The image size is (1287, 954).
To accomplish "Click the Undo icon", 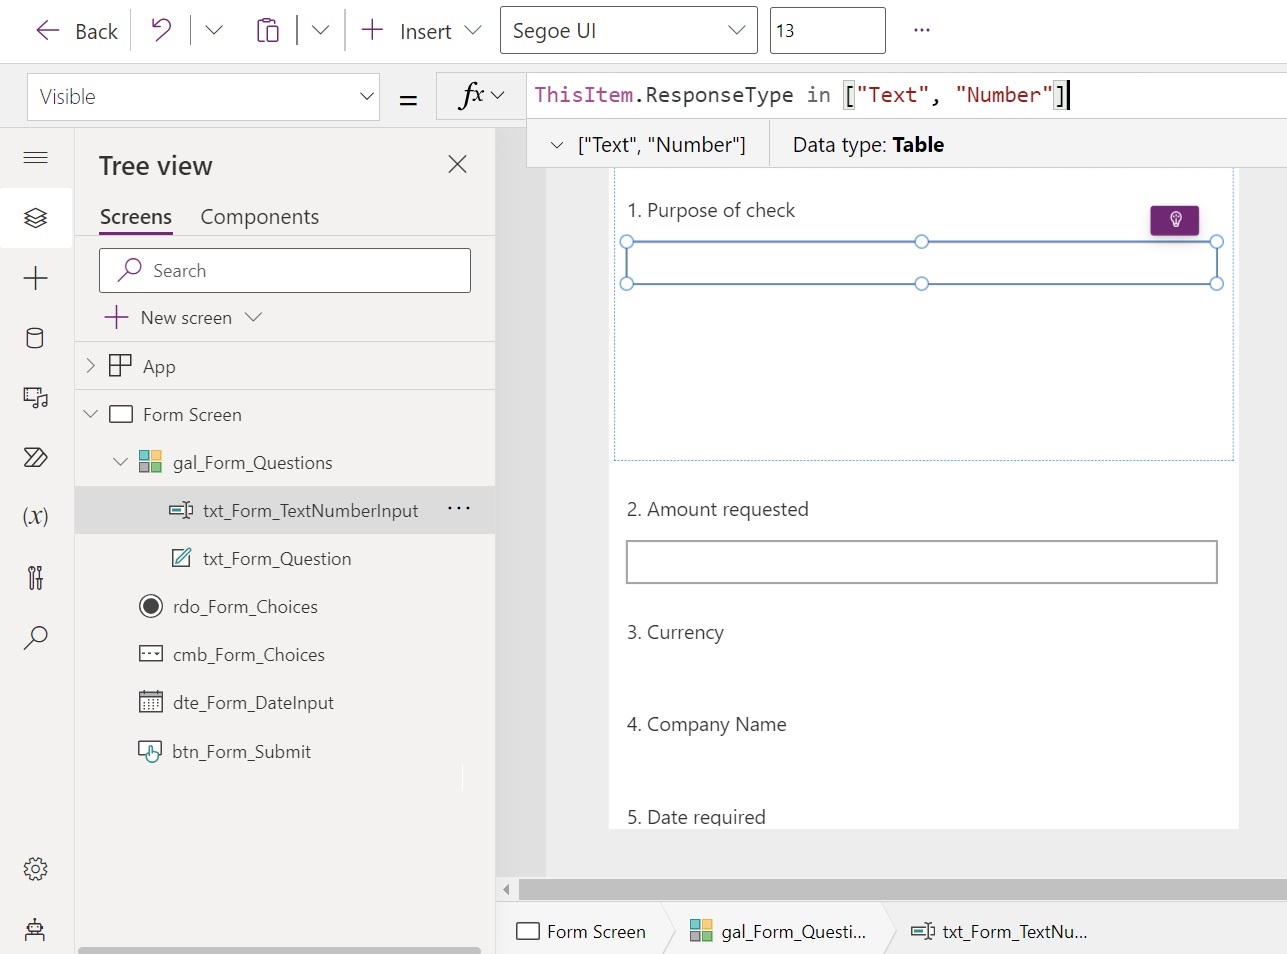I will [160, 30].
